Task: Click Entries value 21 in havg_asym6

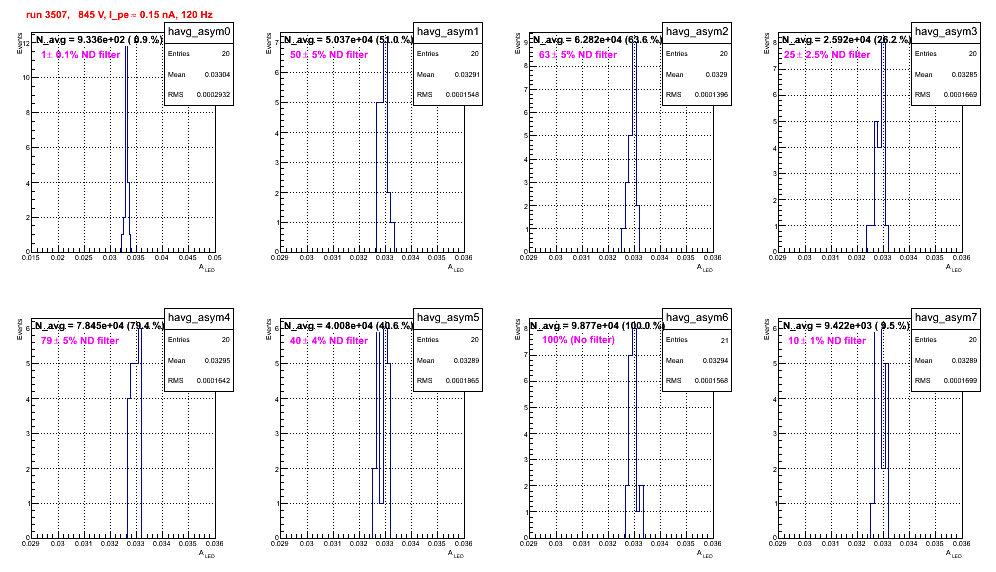Action: click(724, 340)
